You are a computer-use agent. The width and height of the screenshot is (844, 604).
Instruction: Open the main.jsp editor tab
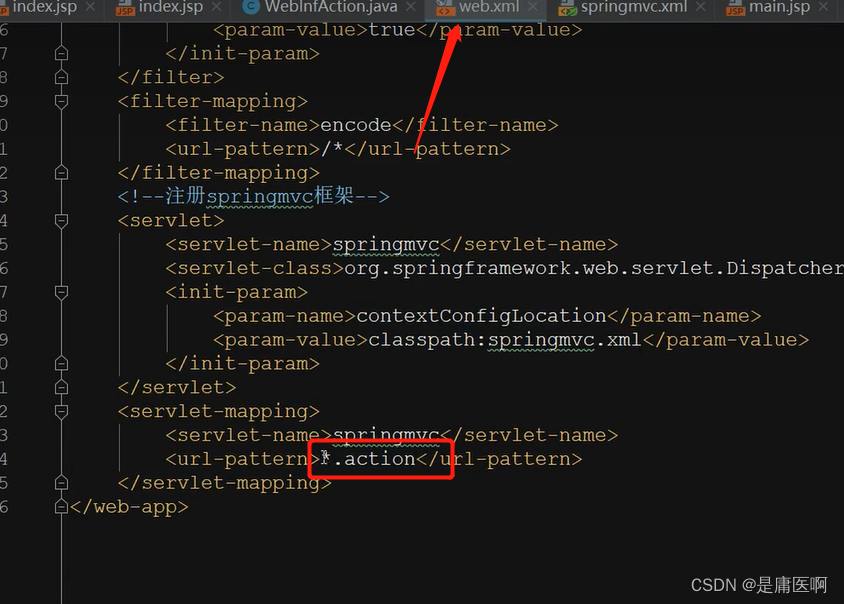pyautogui.click(x=779, y=7)
